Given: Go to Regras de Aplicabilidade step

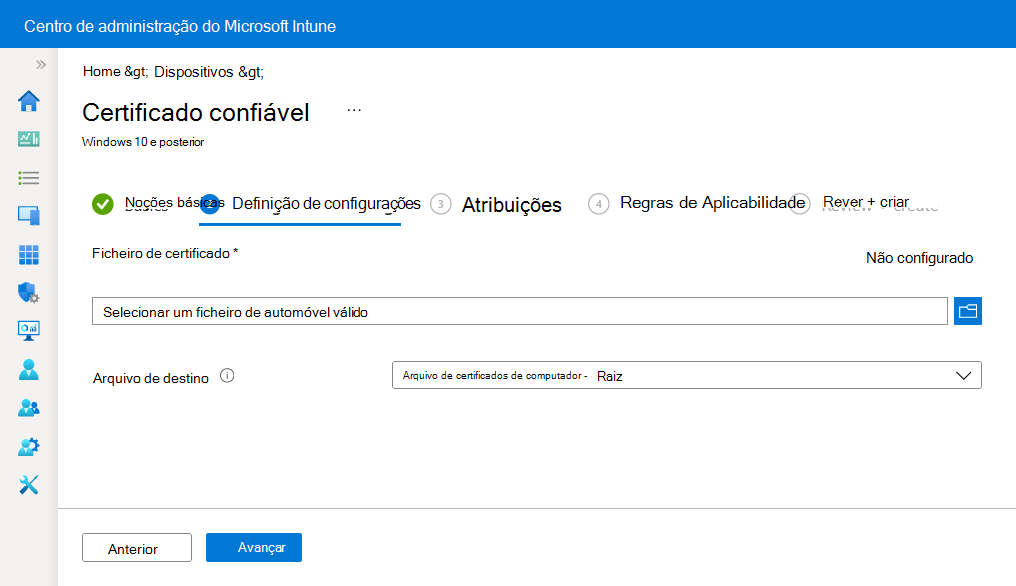Looking at the screenshot, I should tap(697, 204).
